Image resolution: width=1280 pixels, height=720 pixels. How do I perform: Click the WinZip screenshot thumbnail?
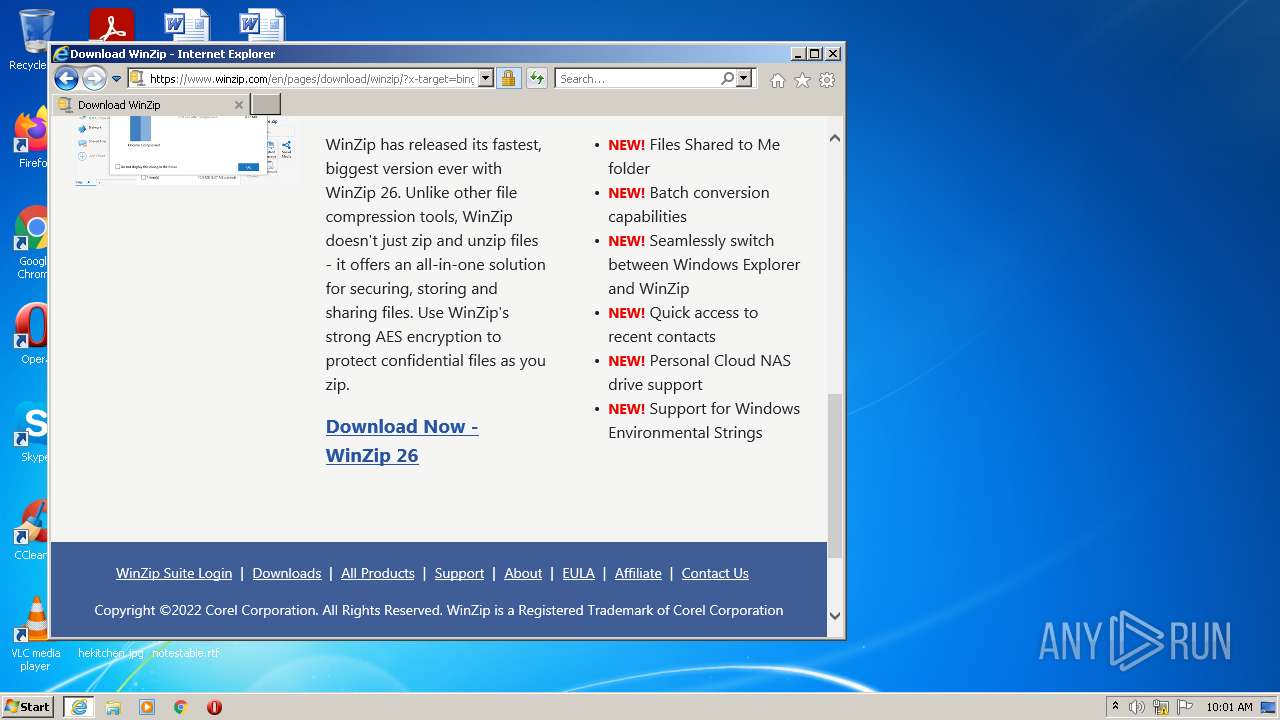(x=186, y=150)
